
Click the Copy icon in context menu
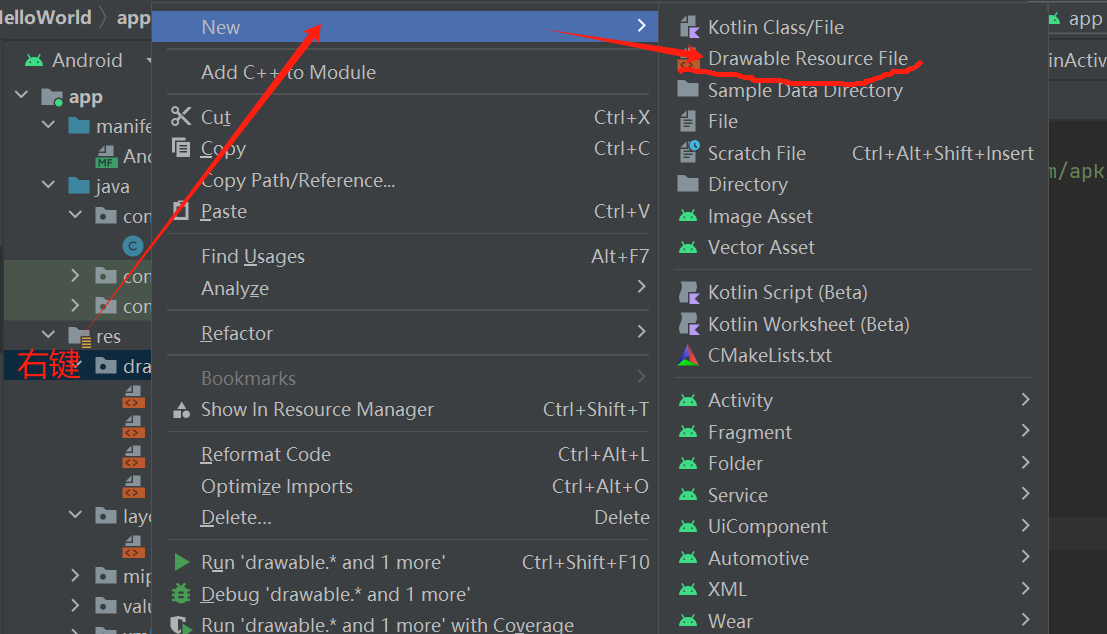[x=181, y=148]
